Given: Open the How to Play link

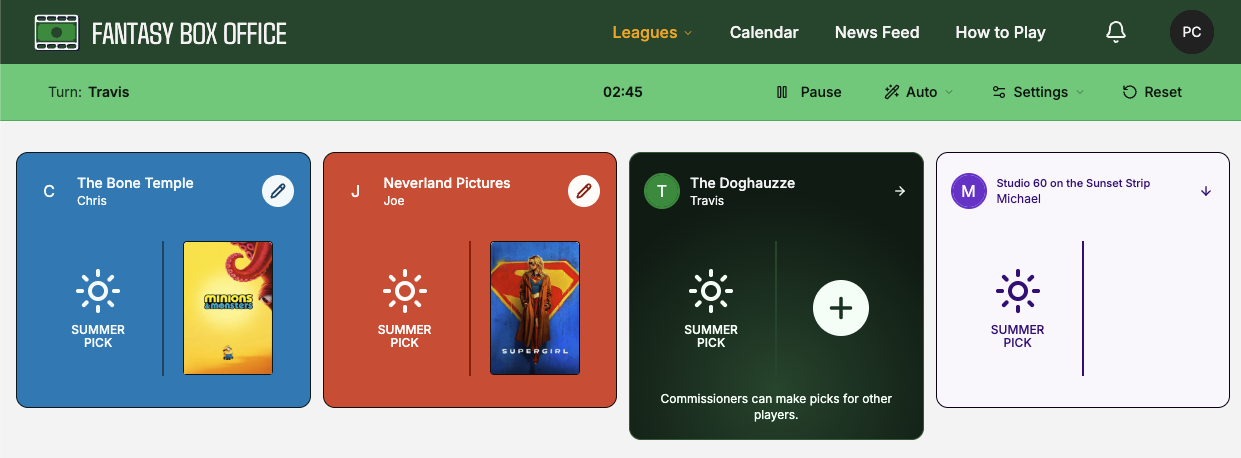Looking at the screenshot, I should [1000, 32].
